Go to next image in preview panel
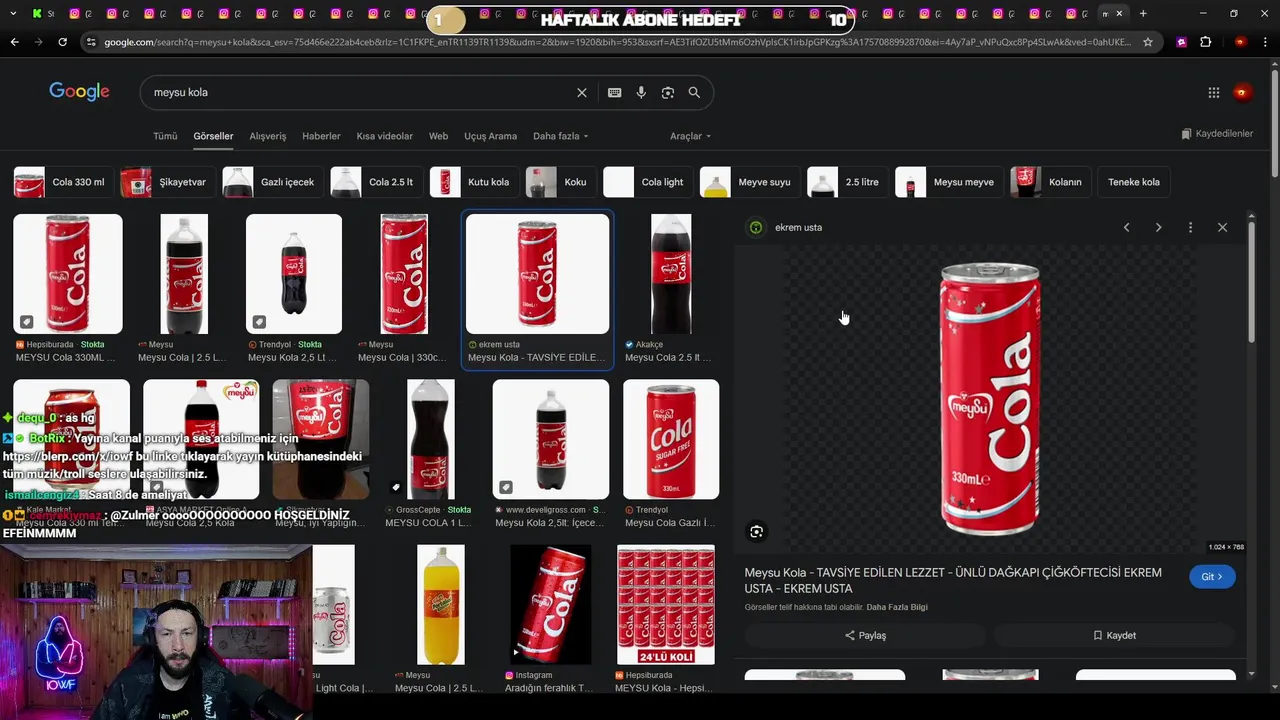The width and height of the screenshot is (1280, 720). tap(1158, 227)
